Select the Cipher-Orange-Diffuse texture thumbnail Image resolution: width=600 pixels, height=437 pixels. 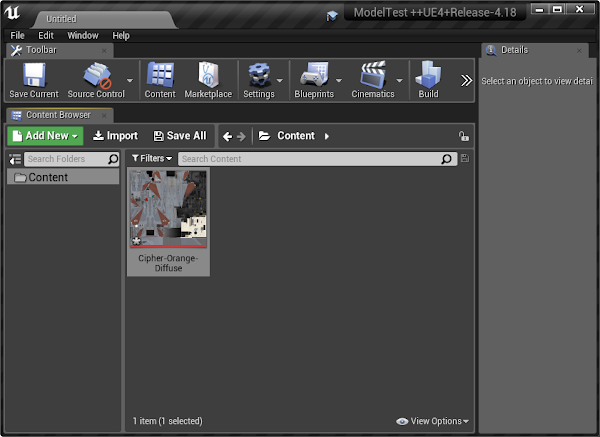tap(168, 209)
